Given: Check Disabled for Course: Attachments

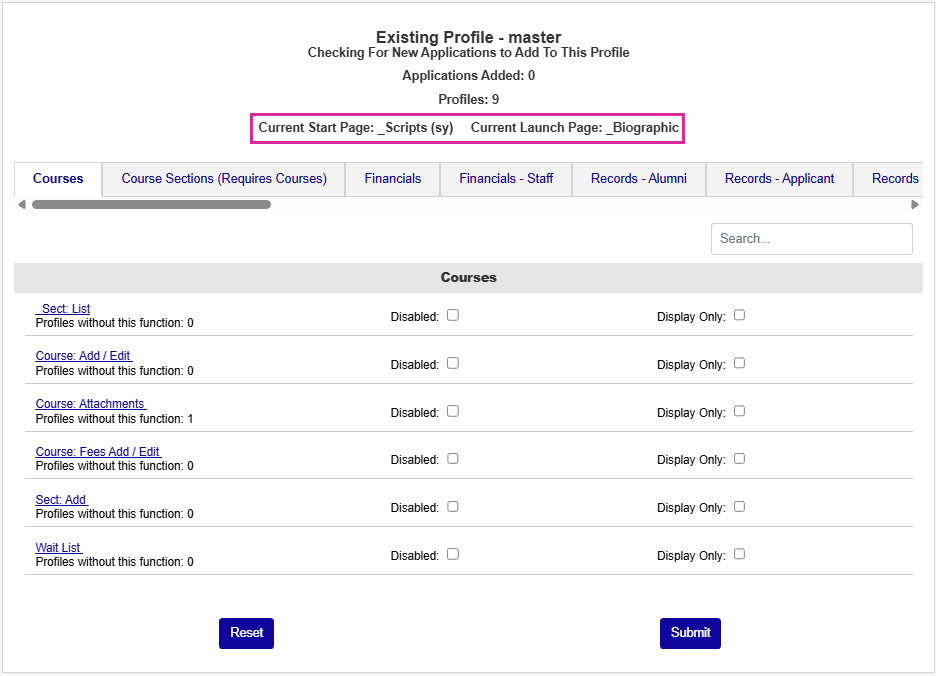Looking at the screenshot, I should click(x=453, y=411).
